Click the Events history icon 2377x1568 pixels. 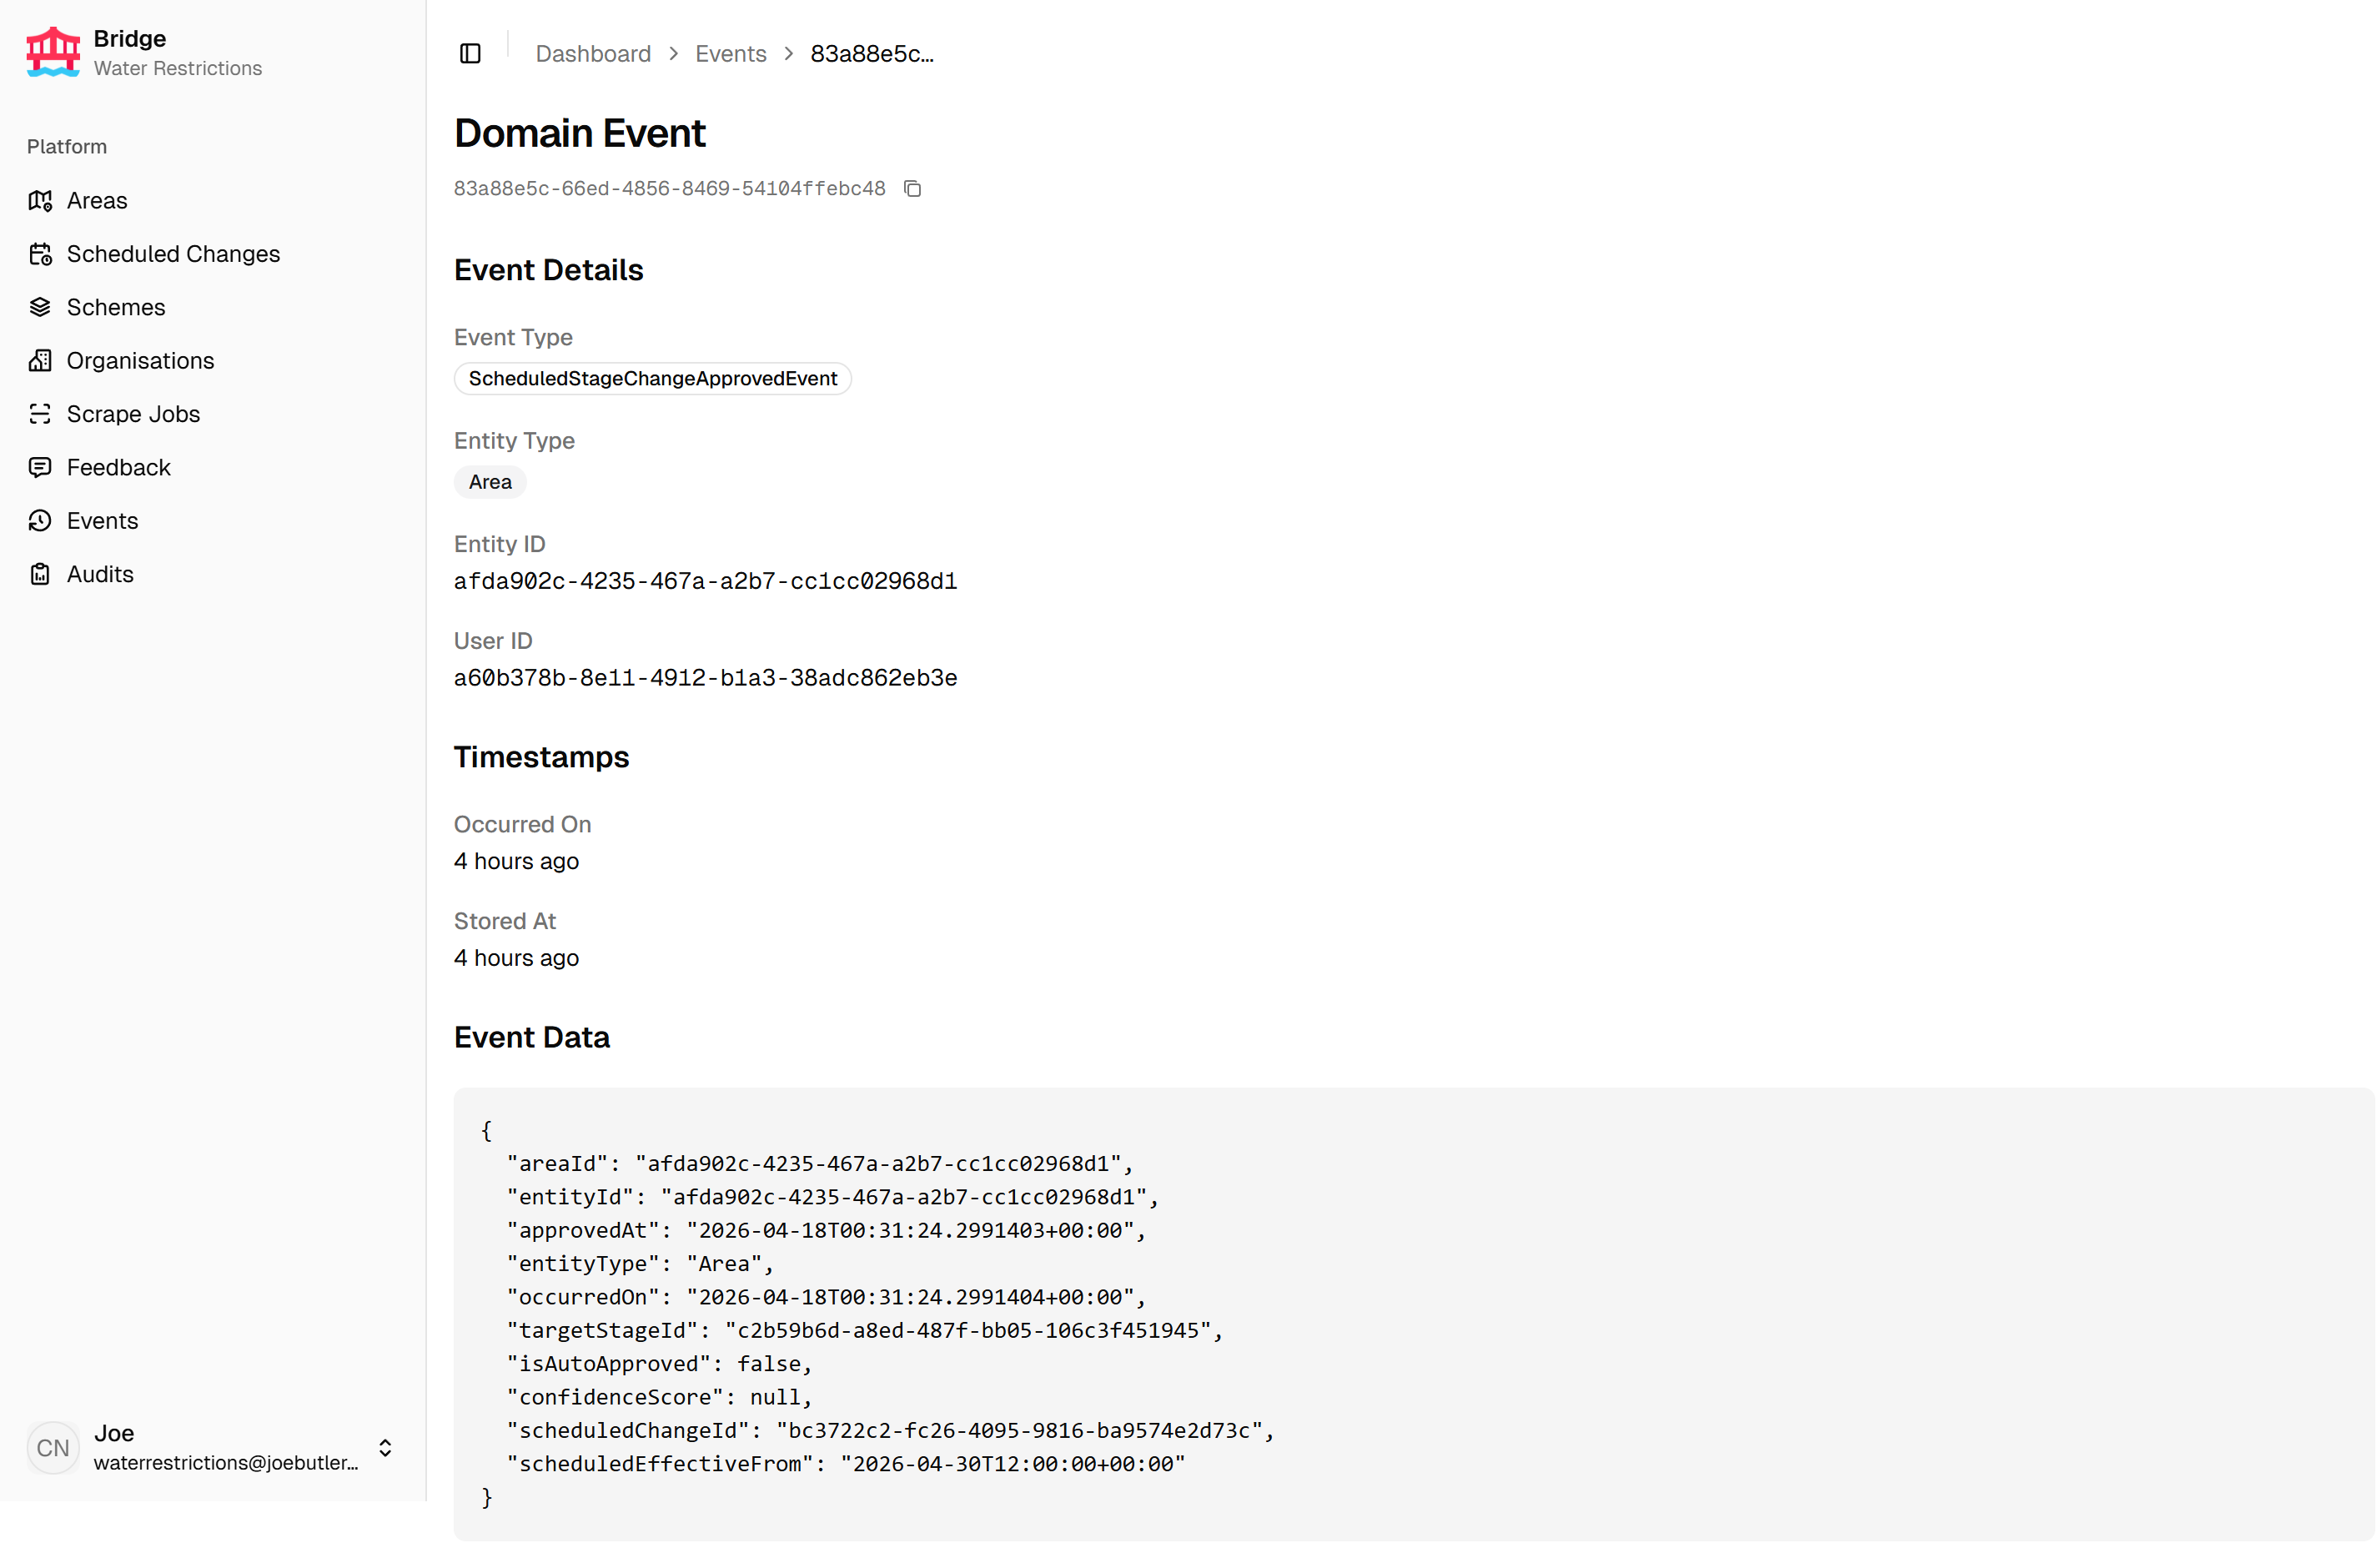tap(40, 521)
